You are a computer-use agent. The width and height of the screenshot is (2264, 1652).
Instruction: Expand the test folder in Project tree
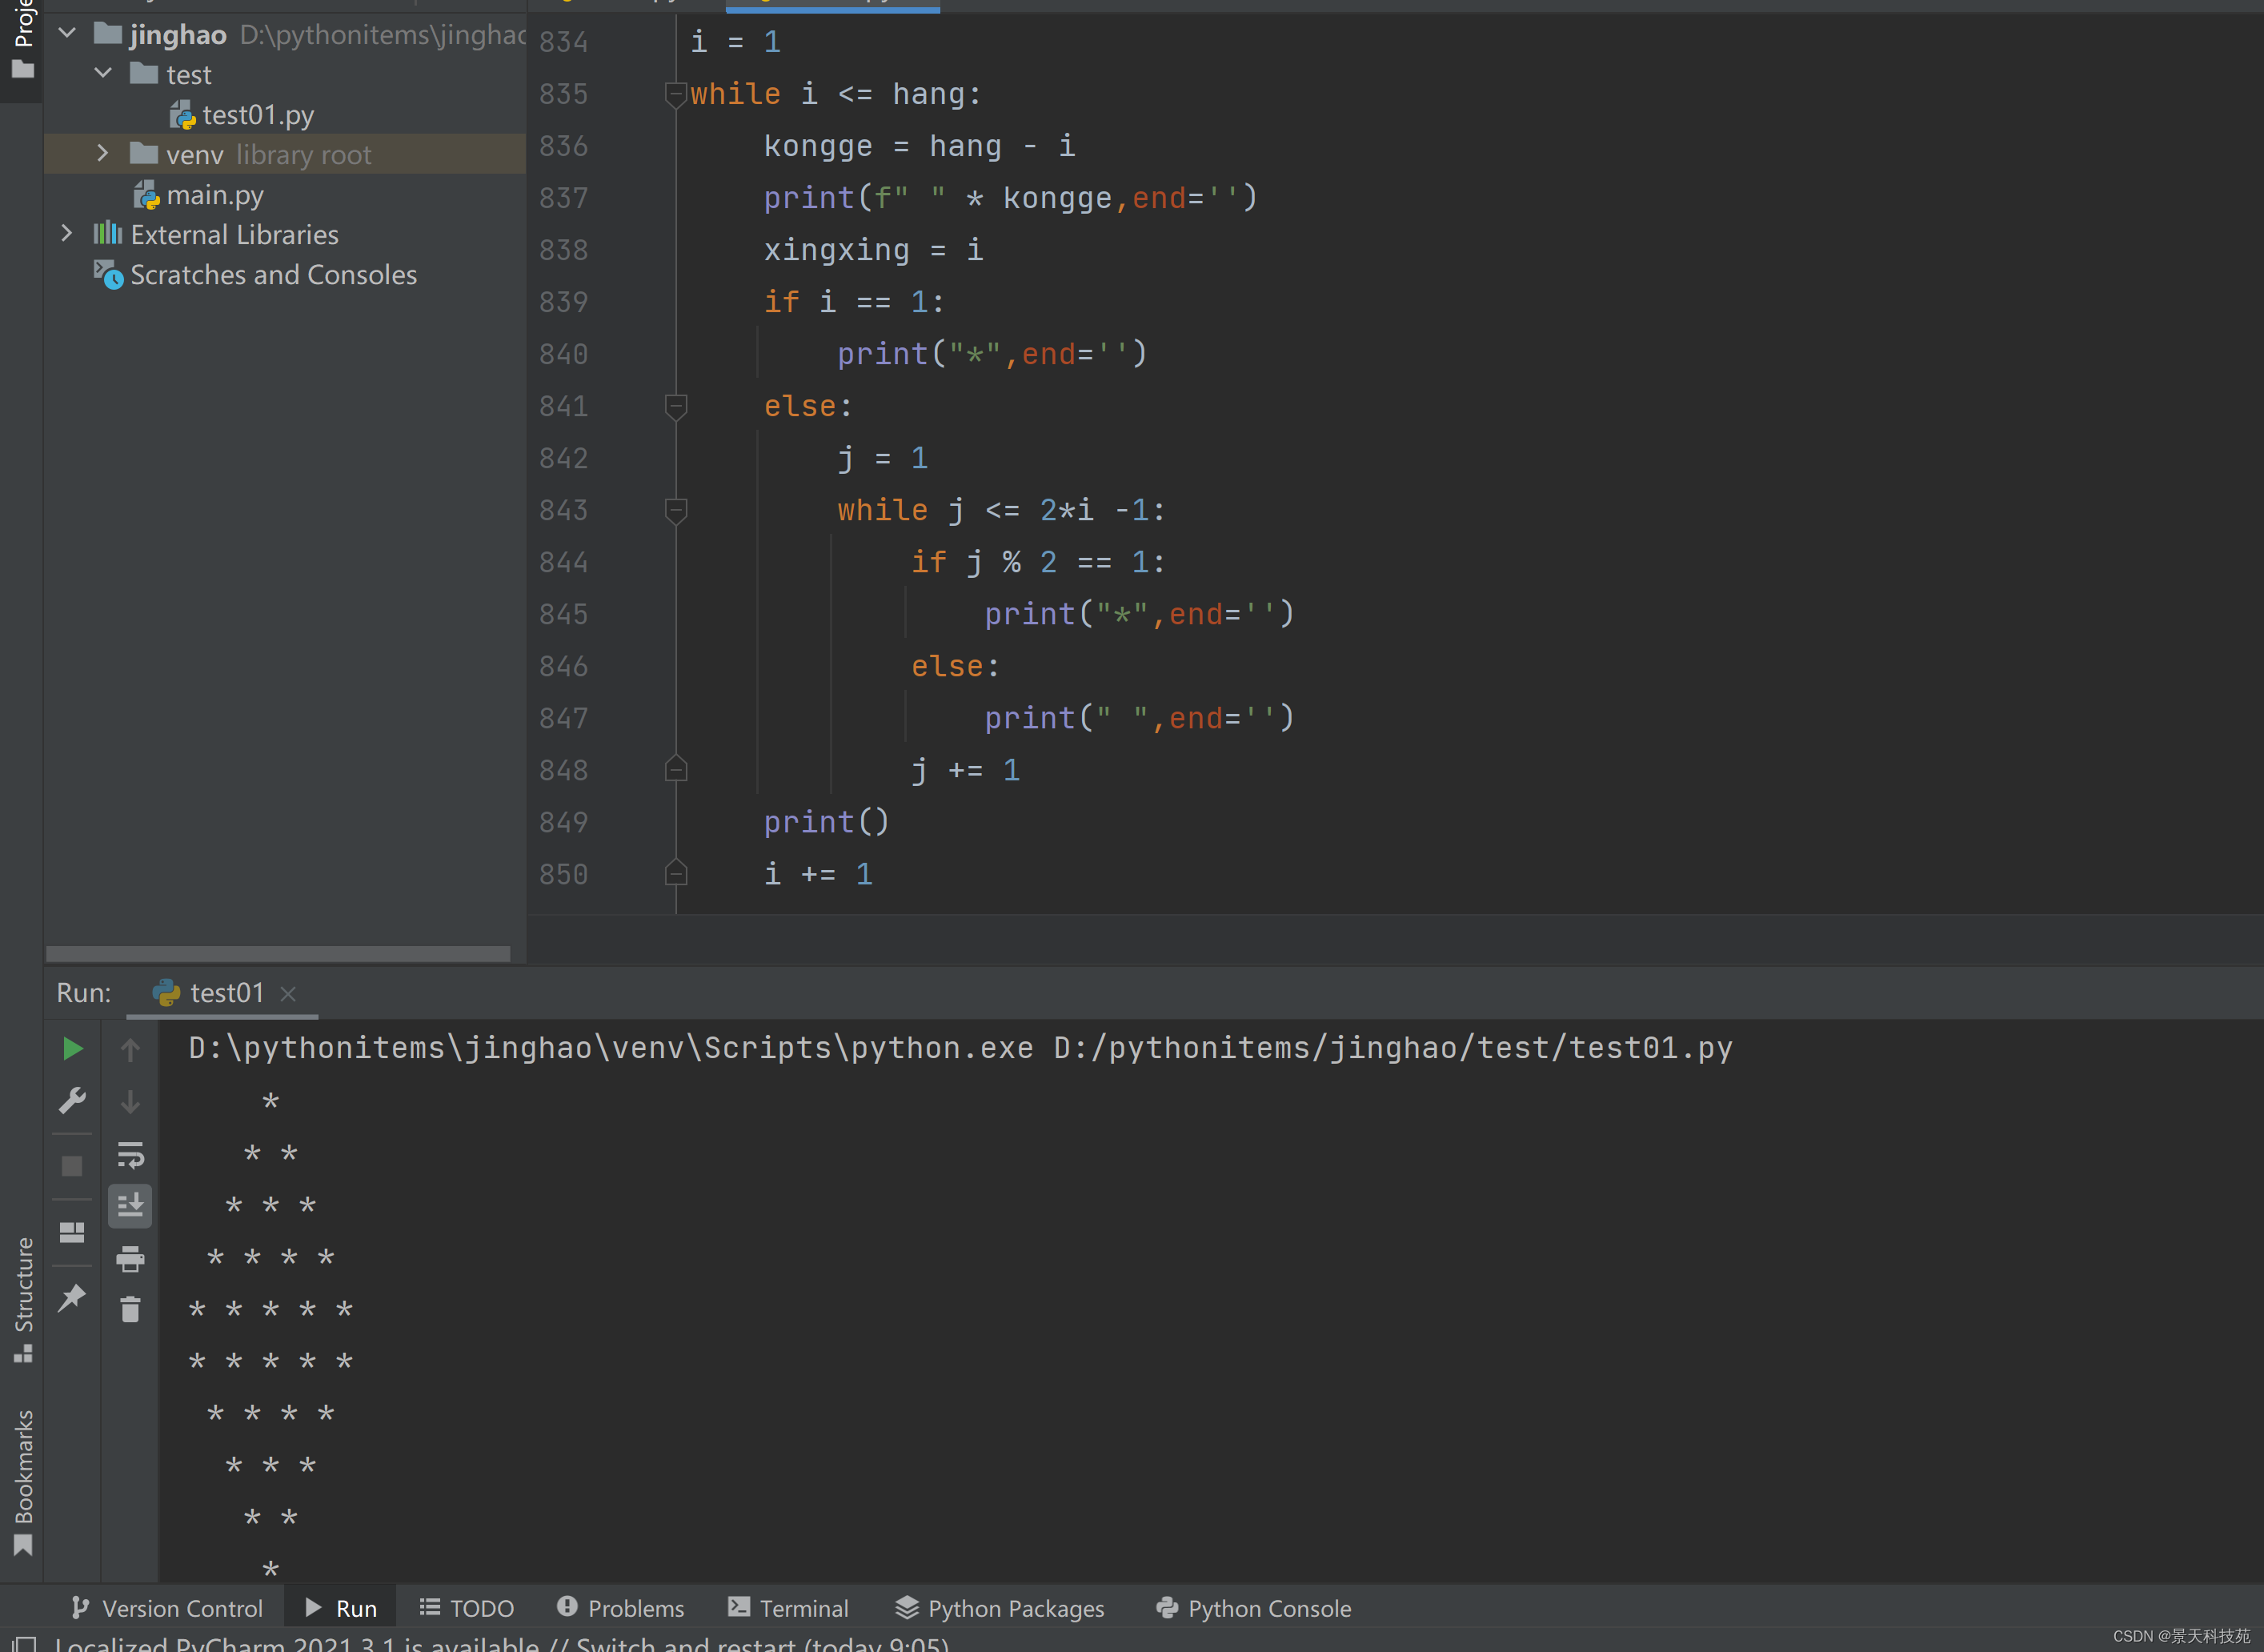pyautogui.click(x=102, y=74)
